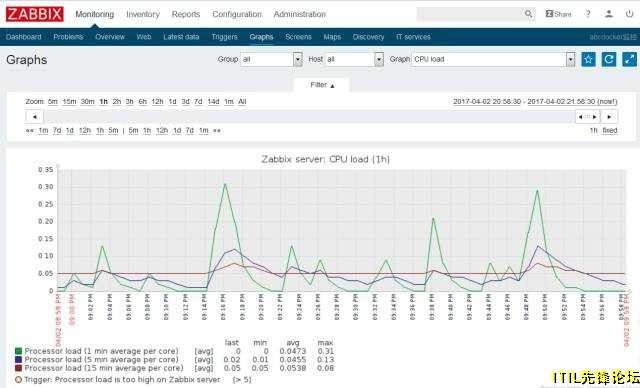Click the start date 2017-04-02 20:58:30

pos(487,102)
